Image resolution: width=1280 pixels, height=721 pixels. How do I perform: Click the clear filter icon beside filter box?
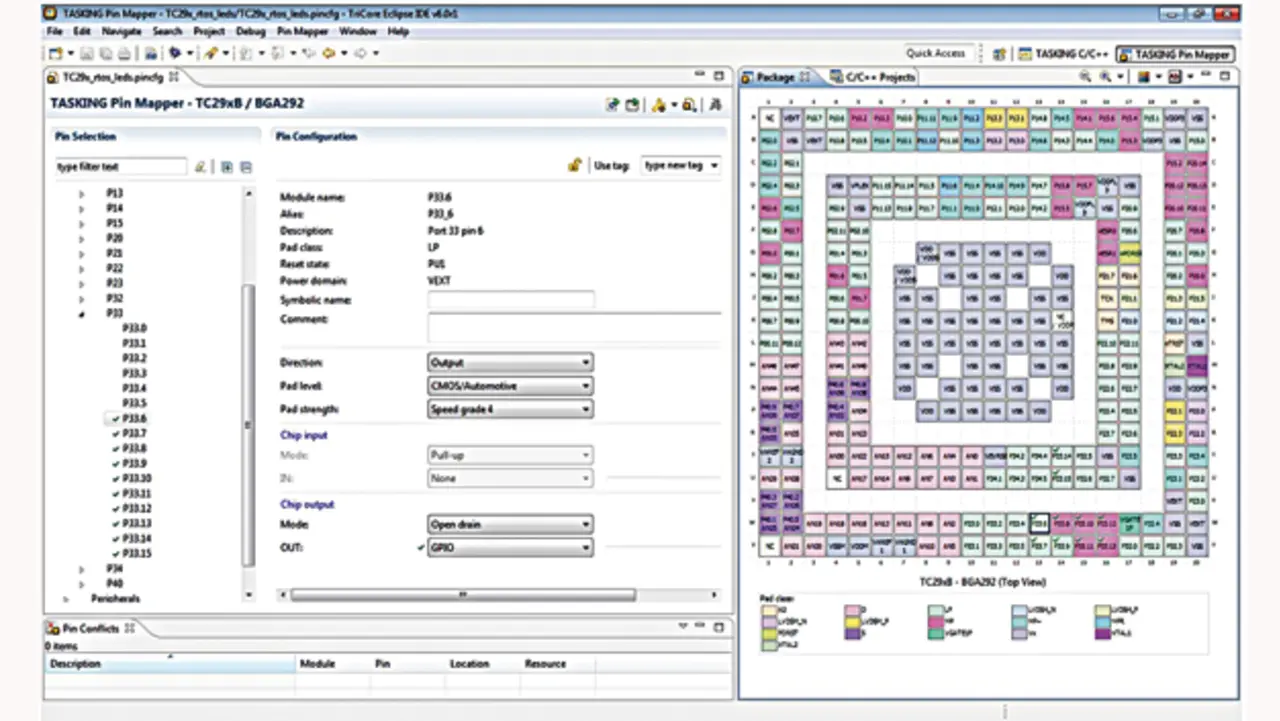coord(200,167)
